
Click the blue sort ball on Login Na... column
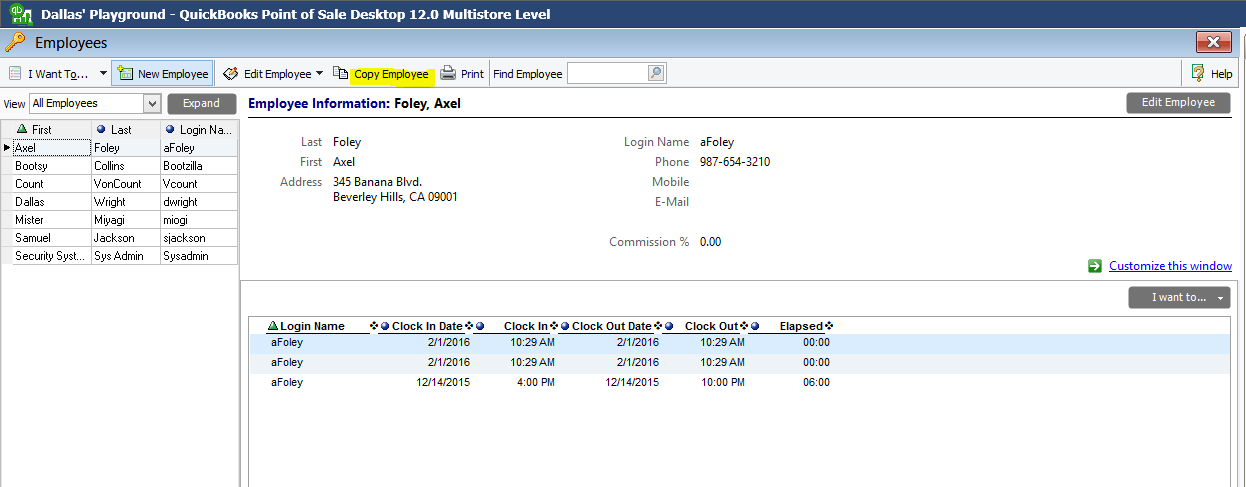coord(169,130)
